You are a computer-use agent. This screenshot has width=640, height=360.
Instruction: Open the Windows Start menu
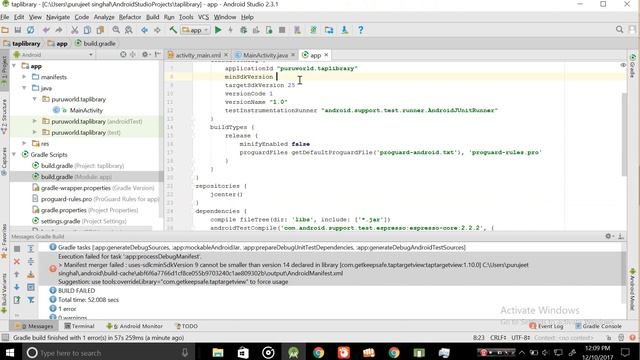point(10,353)
